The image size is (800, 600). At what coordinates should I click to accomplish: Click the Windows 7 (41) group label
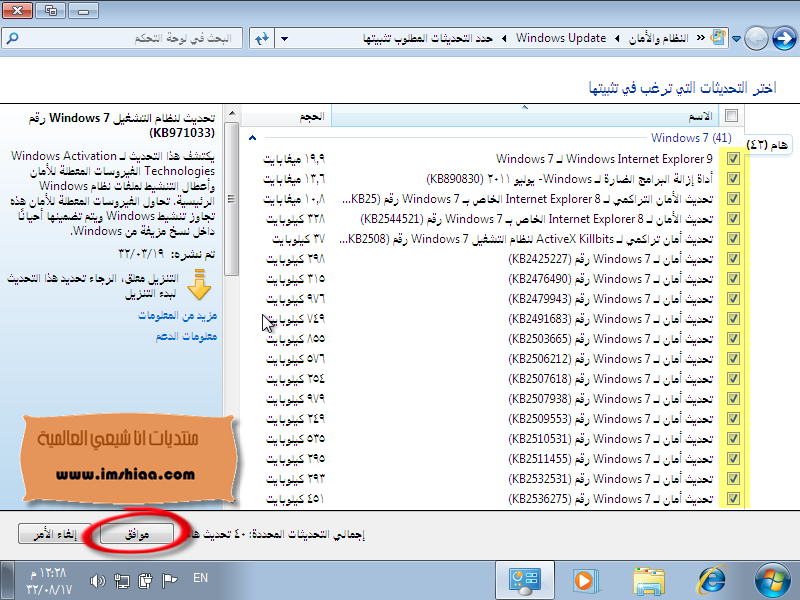tap(691, 138)
